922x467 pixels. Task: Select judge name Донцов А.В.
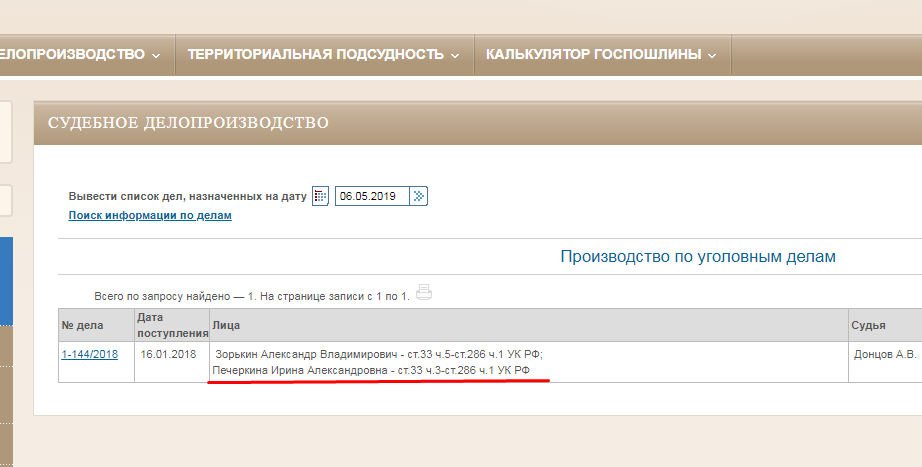[x=885, y=354]
